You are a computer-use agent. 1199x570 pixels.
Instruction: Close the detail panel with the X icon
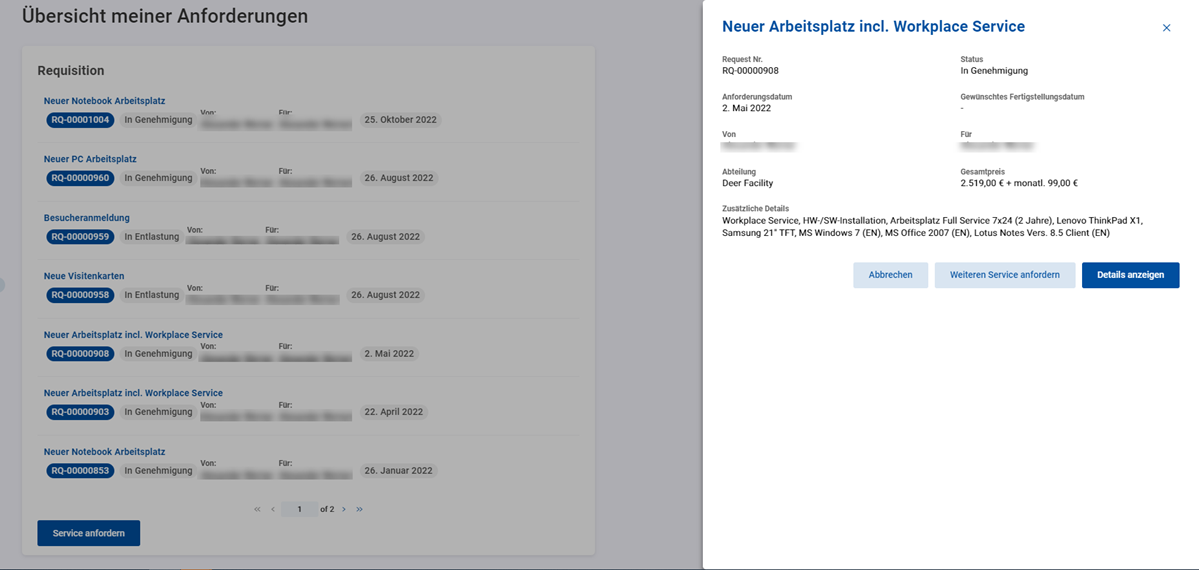1166,28
